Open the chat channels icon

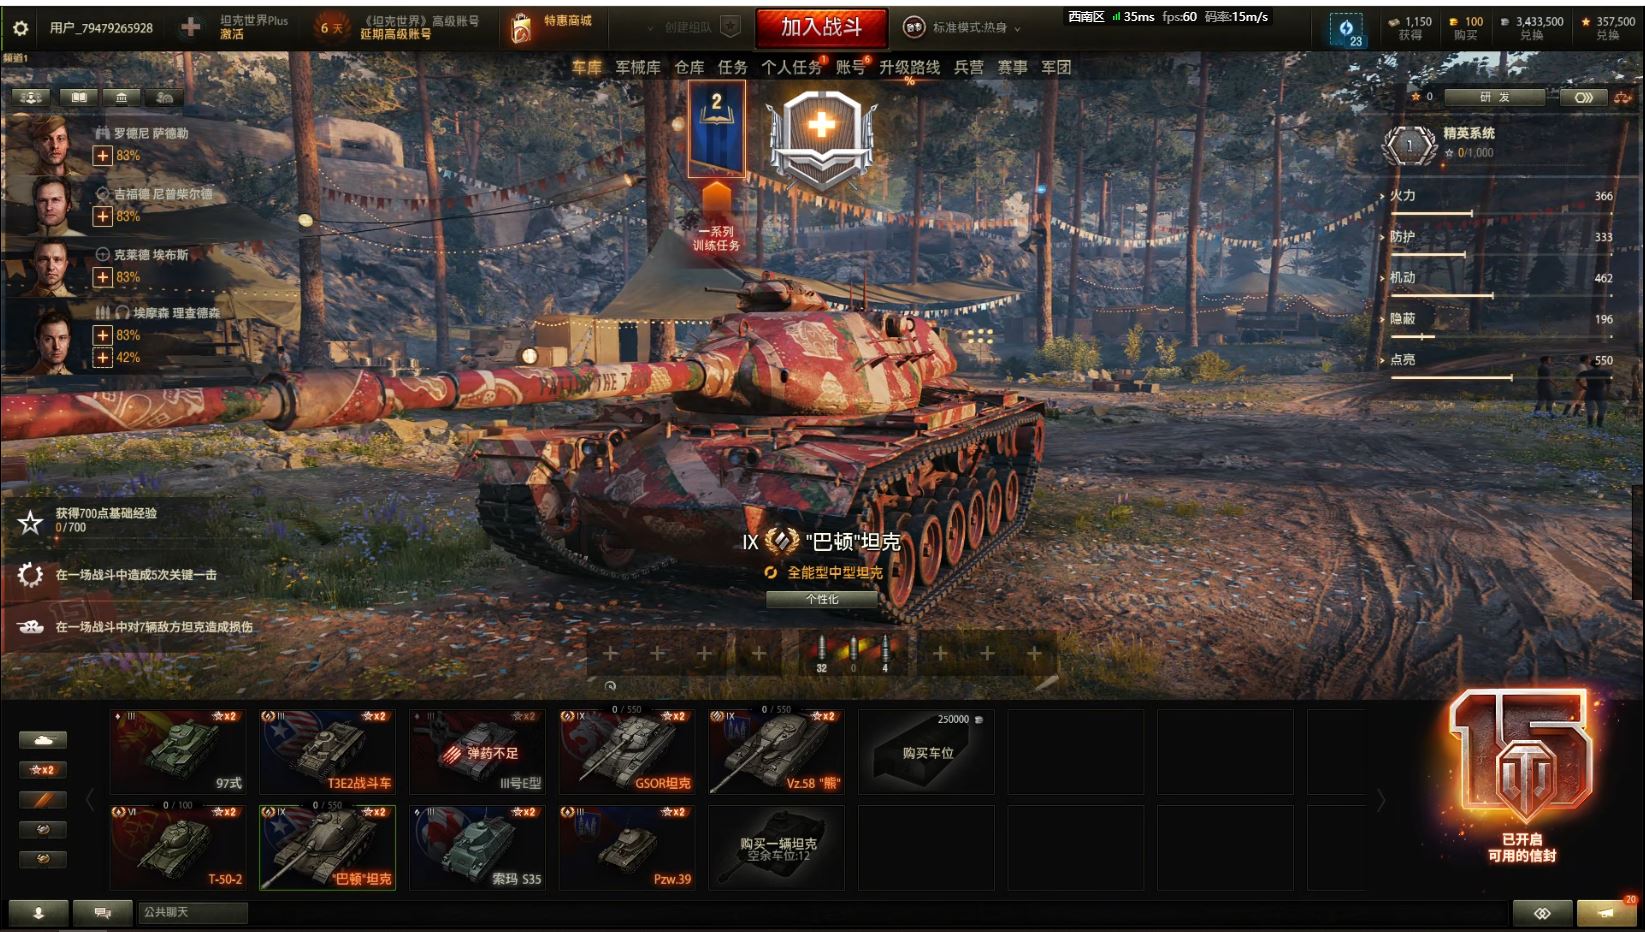coord(102,912)
